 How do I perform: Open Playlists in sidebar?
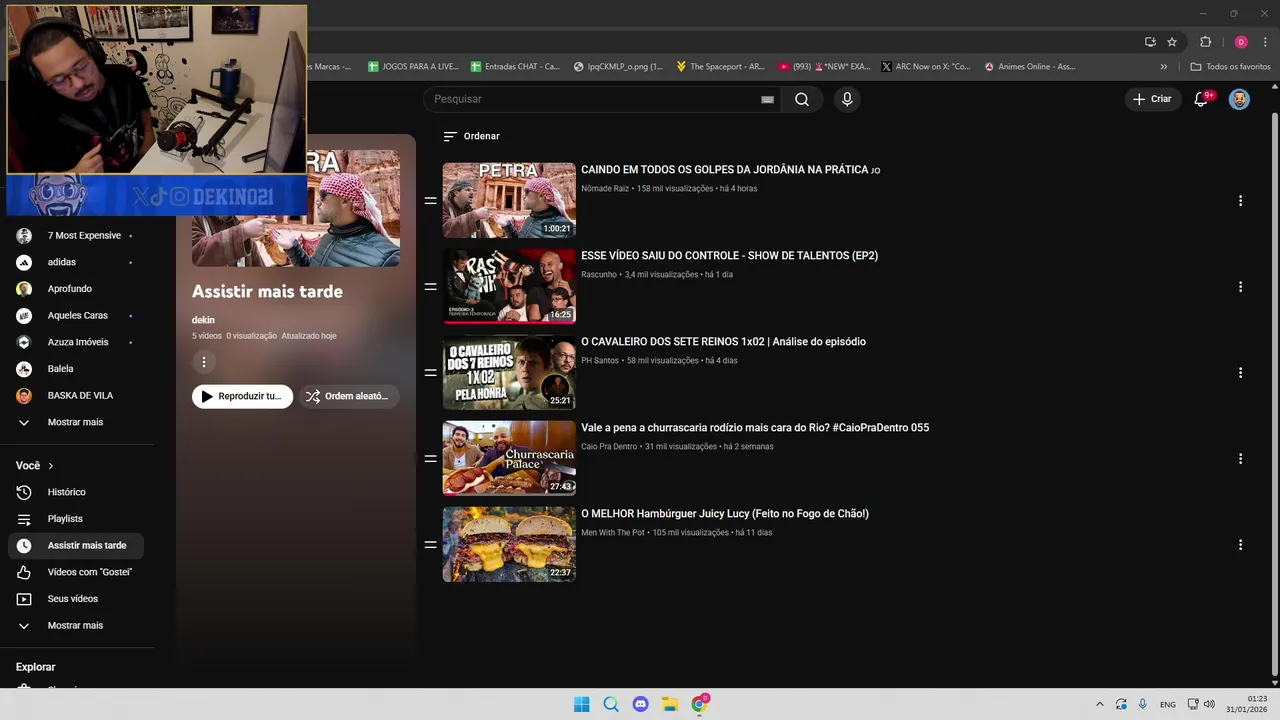(76, 519)
